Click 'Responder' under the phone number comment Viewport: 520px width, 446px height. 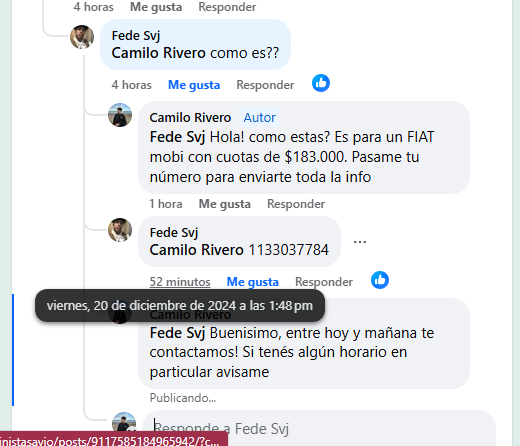pos(324,282)
